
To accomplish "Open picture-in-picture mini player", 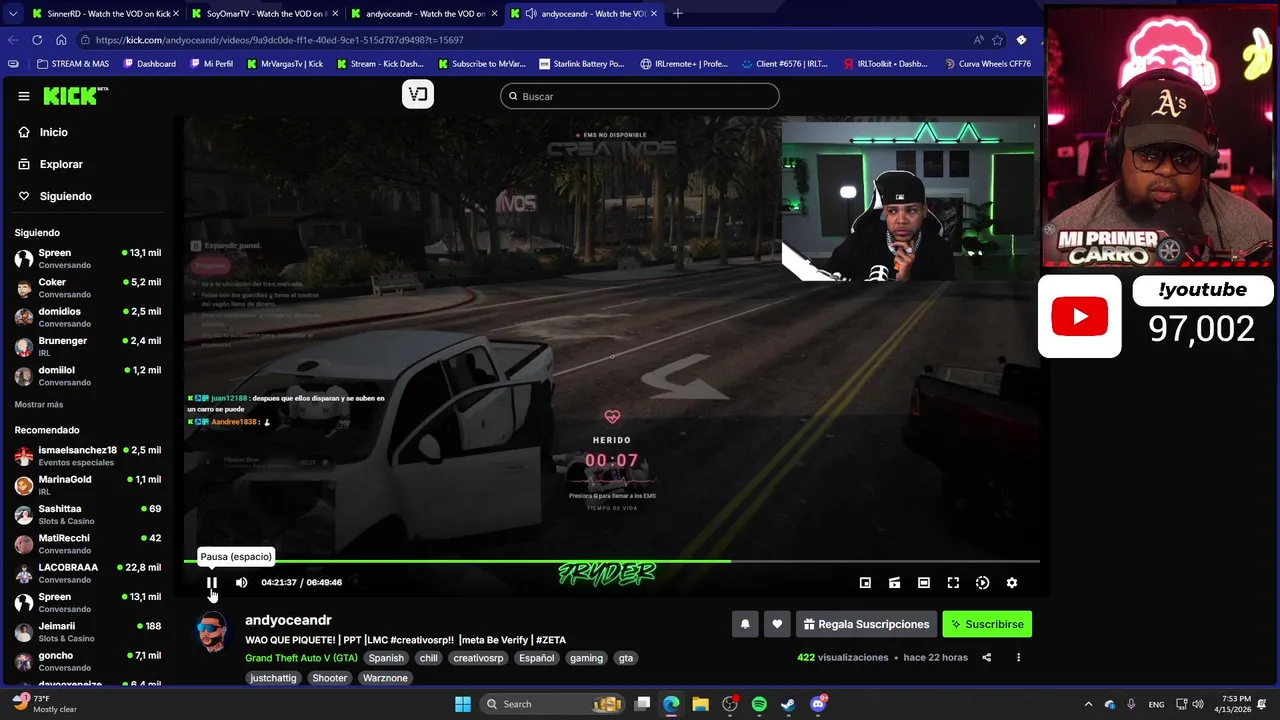I will click(865, 583).
